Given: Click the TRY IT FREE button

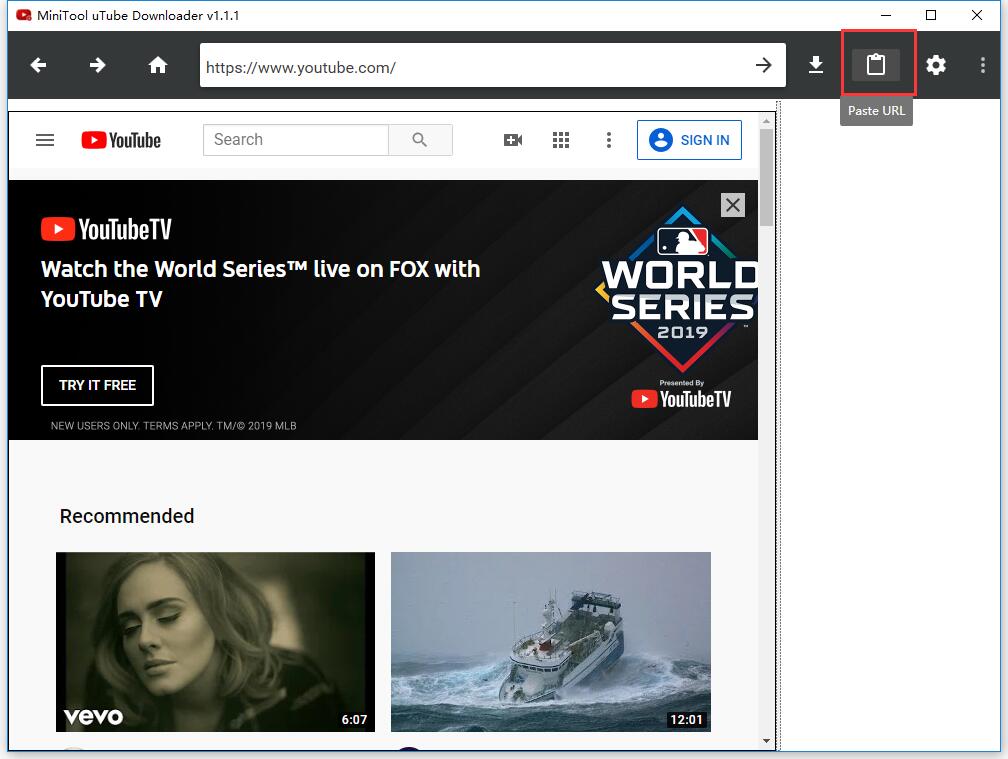Looking at the screenshot, I should (97, 385).
